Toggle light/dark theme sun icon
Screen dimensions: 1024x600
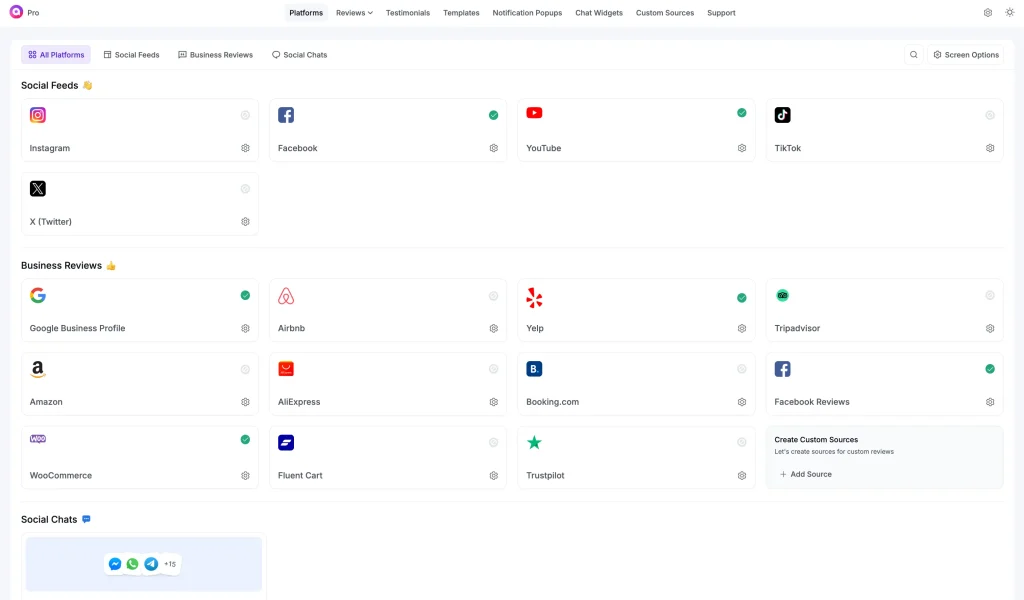click(x=1010, y=12)
